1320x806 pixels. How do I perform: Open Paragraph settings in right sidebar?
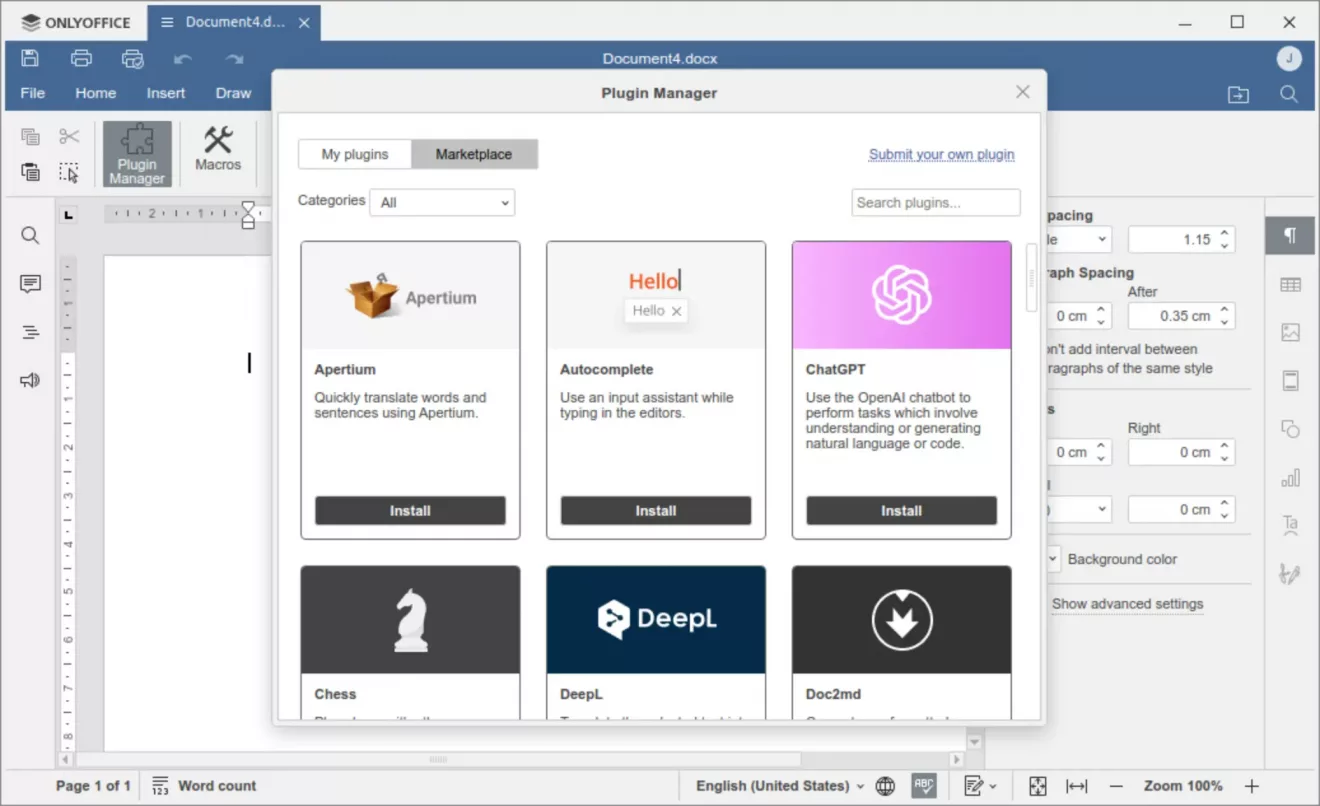pos(1291,236)
